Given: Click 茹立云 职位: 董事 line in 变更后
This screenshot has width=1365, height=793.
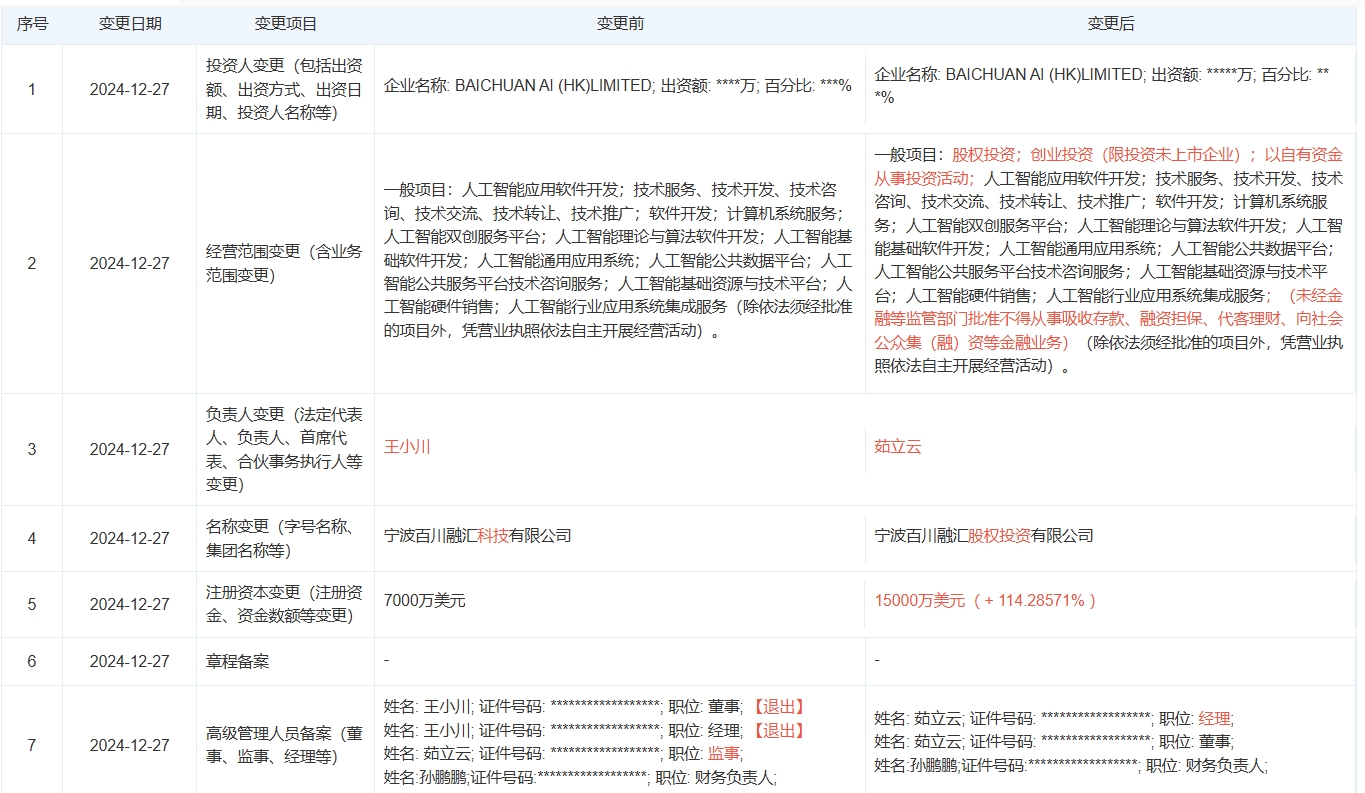Looking at the screenshot, I should pos(1054,742).
